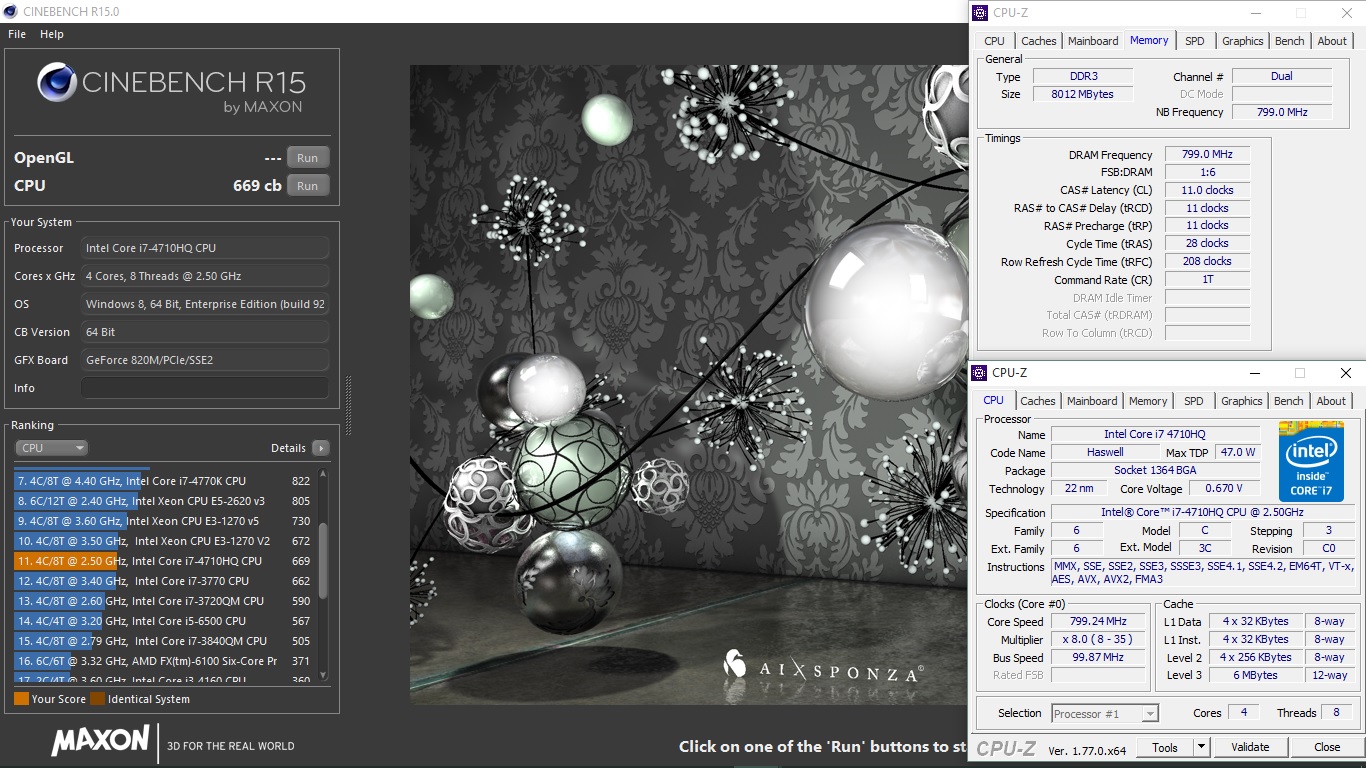Select the Xeon E3-1270 v5 ranking row
This screenshot has width=1366, height=768.
point(164,521)
